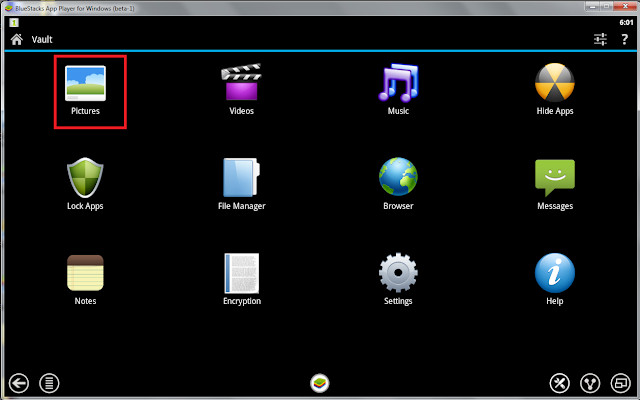Click the Hide Apps label
640x400 pixels.
(555, 111)
